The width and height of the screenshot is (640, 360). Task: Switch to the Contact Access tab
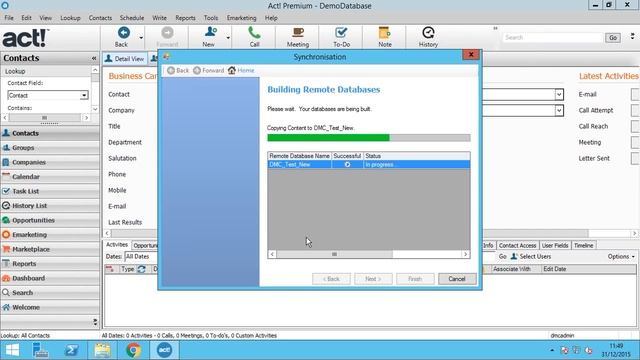coord(517,245)
